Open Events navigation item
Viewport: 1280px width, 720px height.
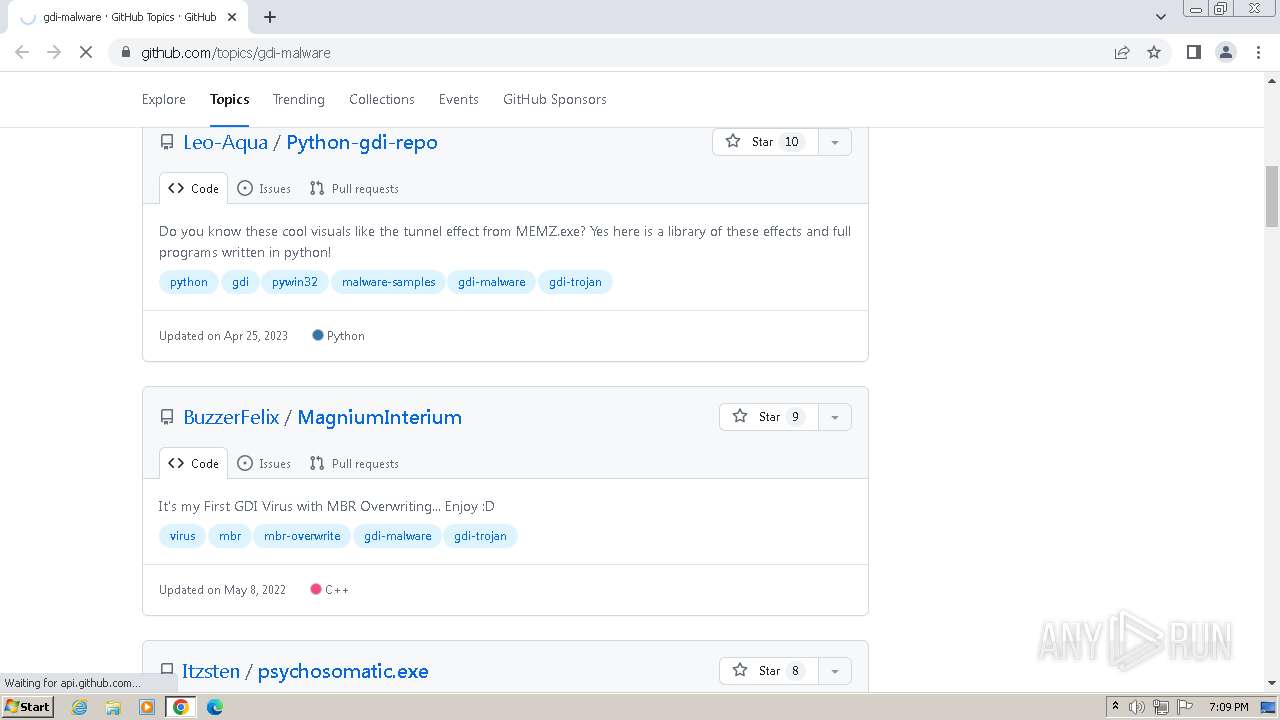point(459,99)
